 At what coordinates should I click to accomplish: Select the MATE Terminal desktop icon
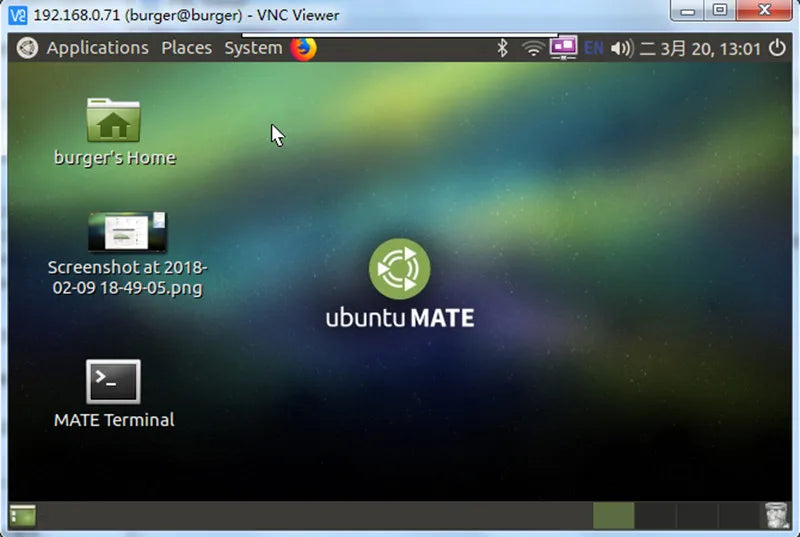[x=113, y=382]
